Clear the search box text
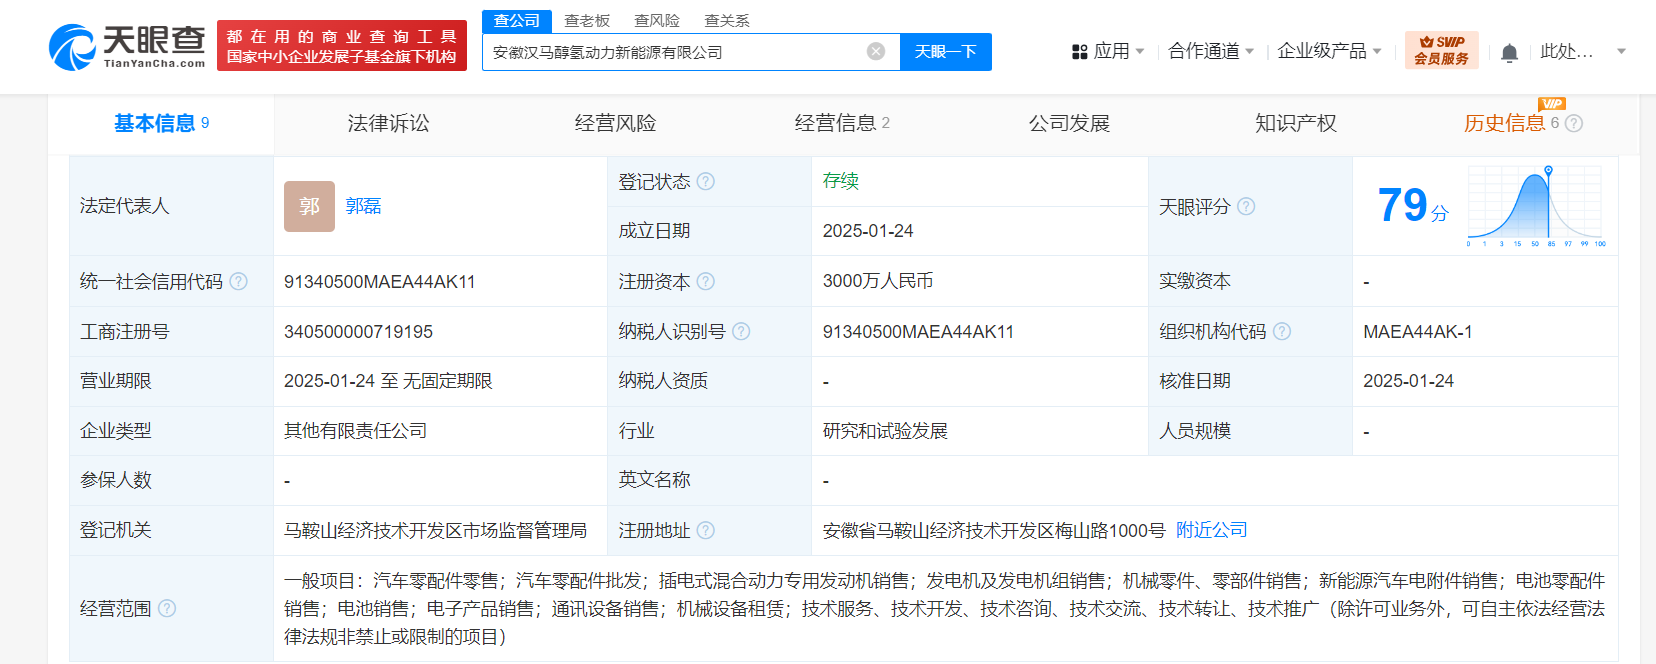 [876, 52]
